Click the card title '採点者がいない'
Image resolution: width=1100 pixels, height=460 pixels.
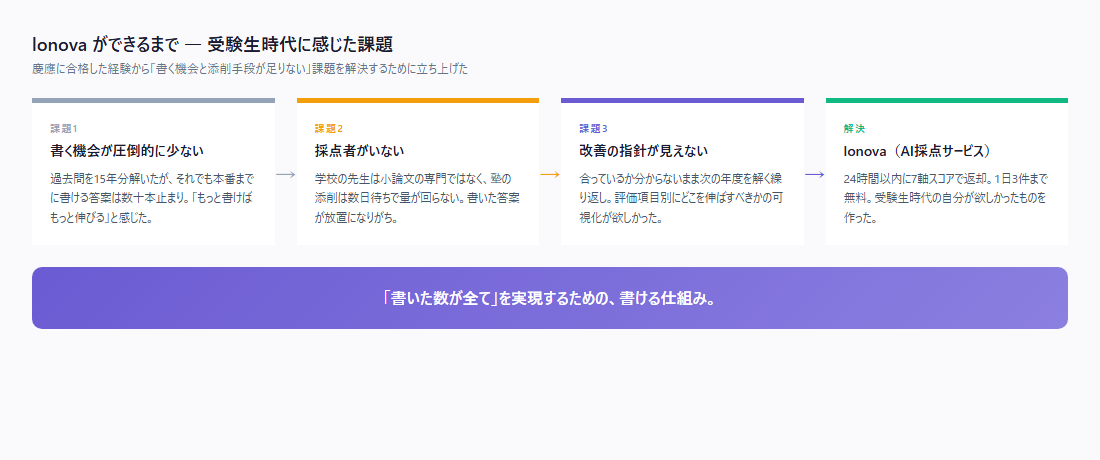coord(359,151)
